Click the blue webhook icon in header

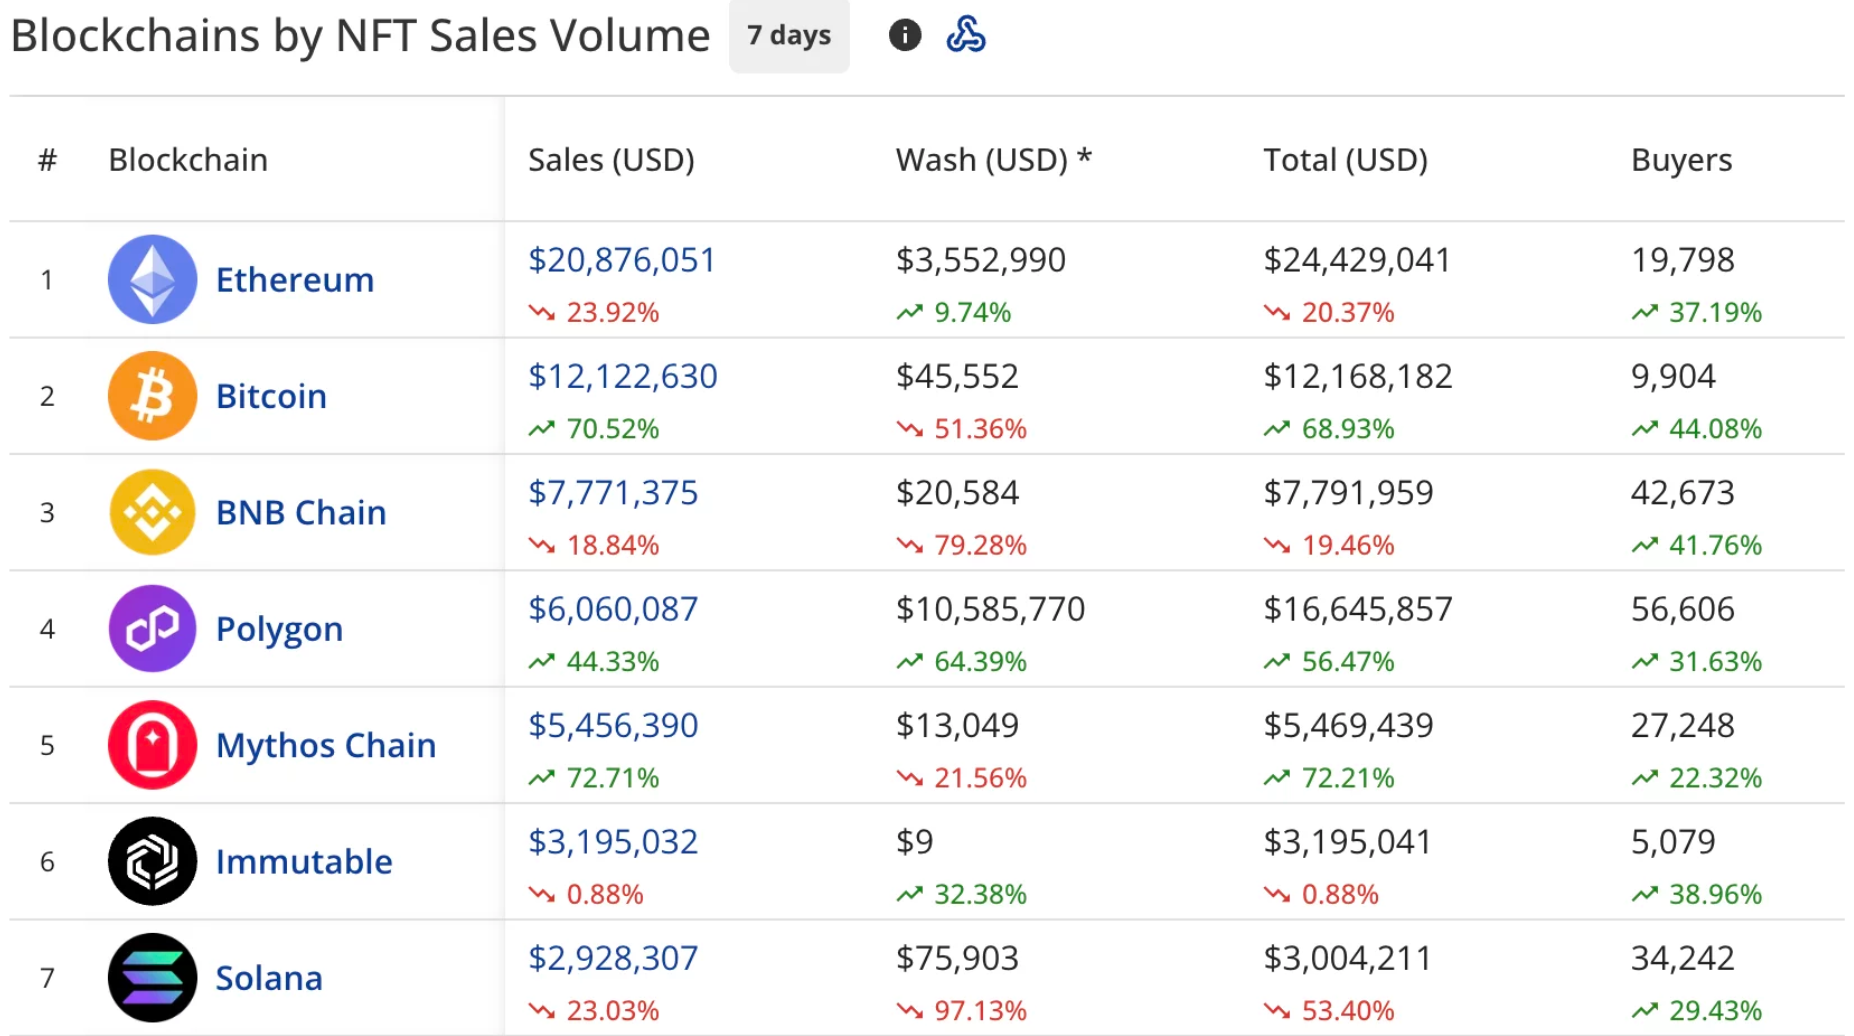(966, 36)
